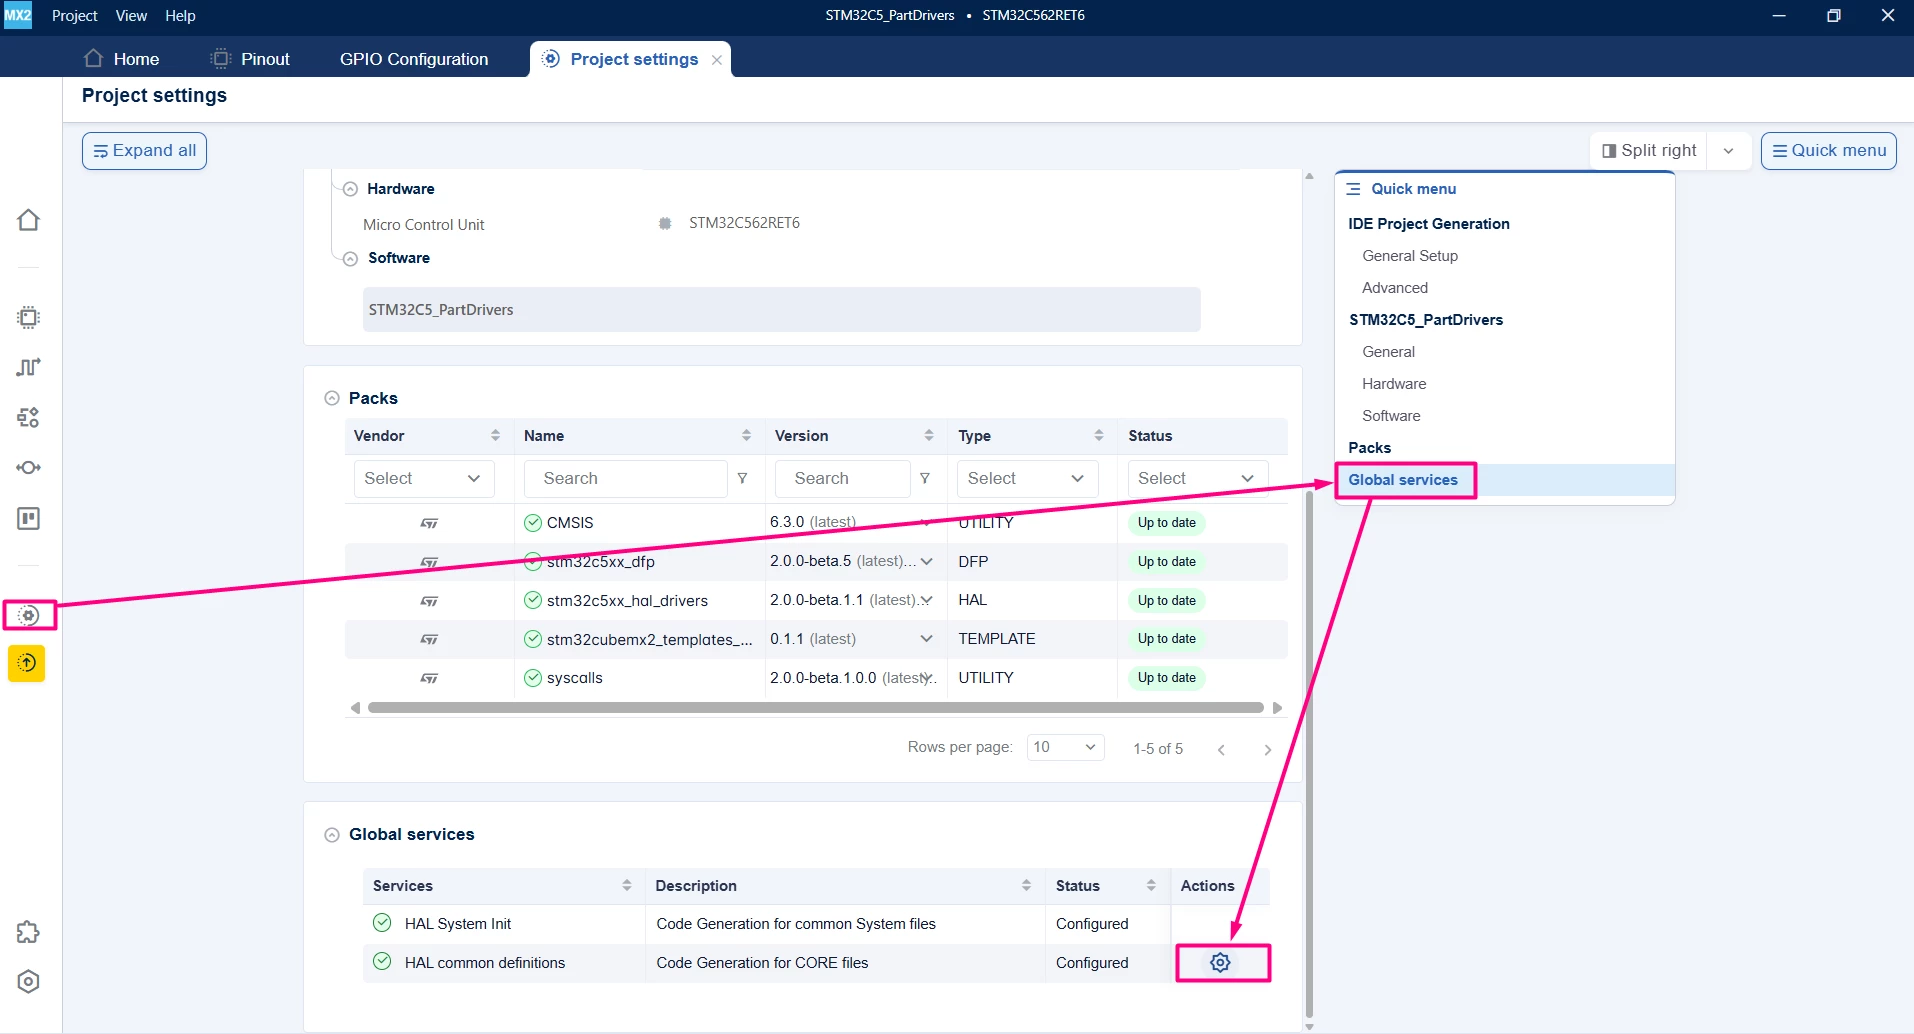Jump to Packs in Quick menu
The image size is (1914, 1034).
pyautogui.click(x=1369, y=448)
